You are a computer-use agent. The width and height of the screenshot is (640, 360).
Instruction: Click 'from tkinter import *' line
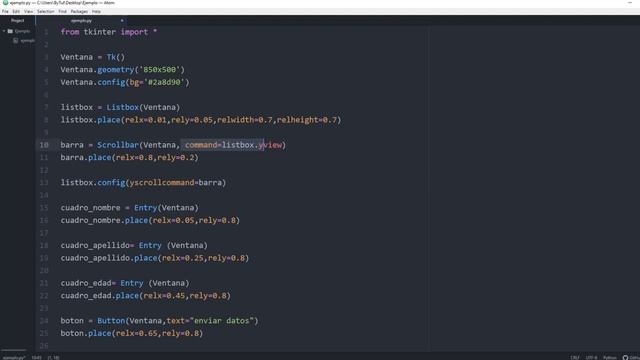(109, 32)
